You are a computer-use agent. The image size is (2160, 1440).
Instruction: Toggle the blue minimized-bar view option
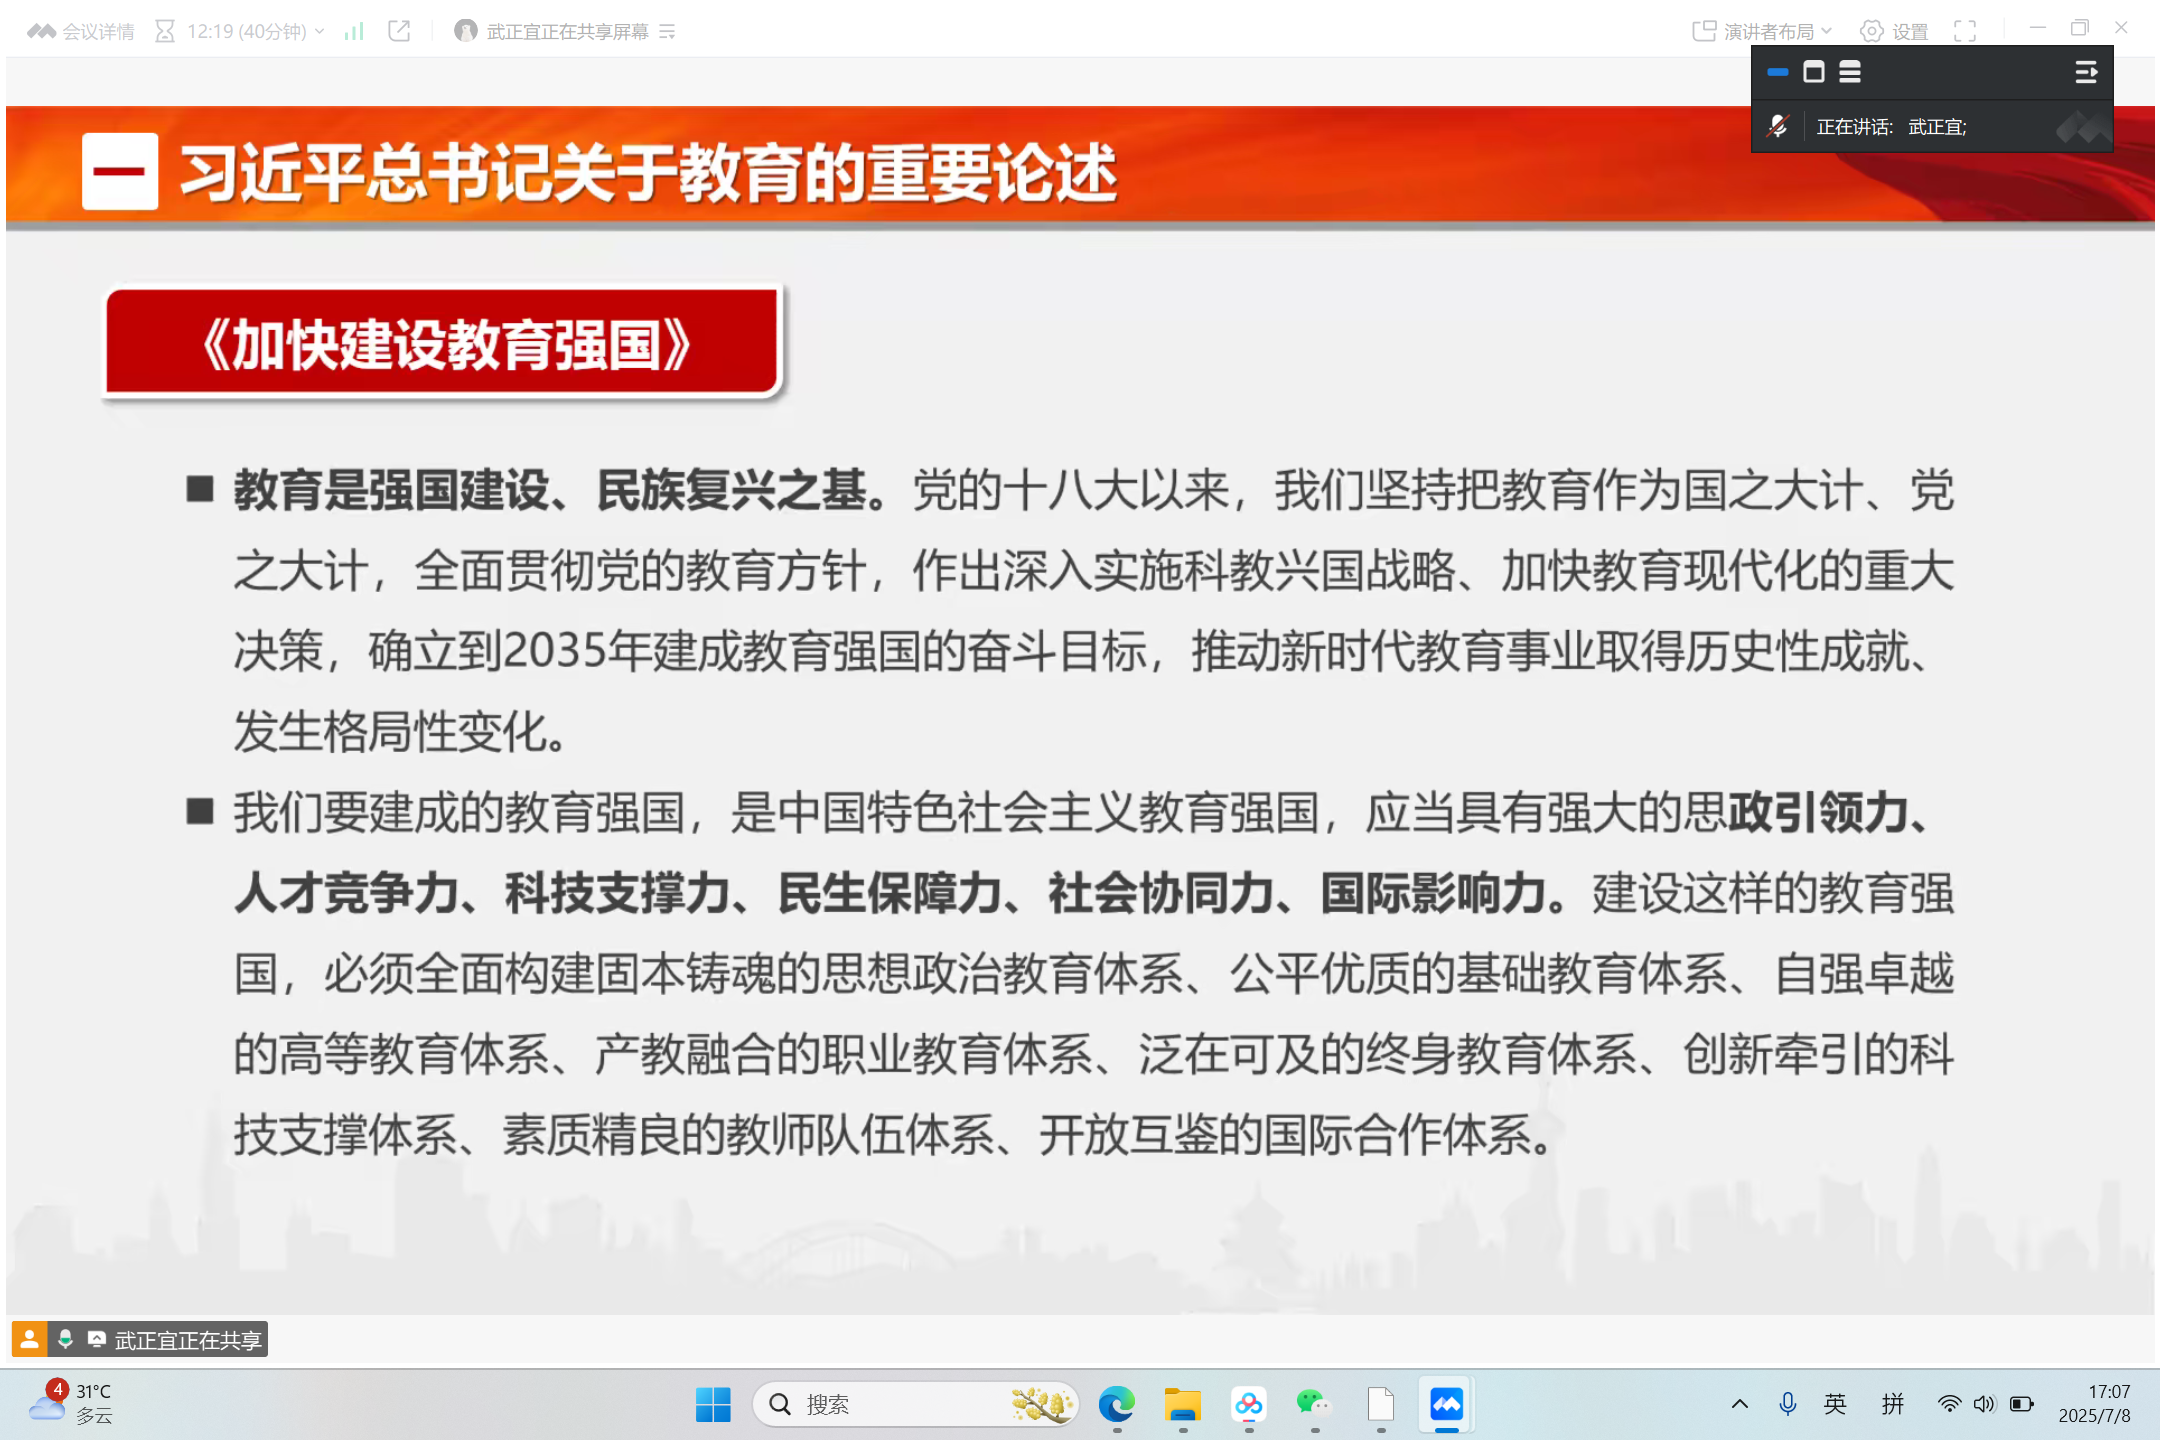(x=1776, y=72)
